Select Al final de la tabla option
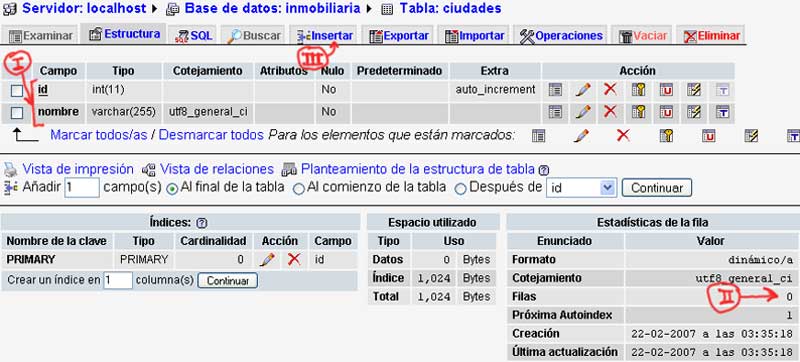Viewport: 800px width, 362px height. tap(172, 189)
